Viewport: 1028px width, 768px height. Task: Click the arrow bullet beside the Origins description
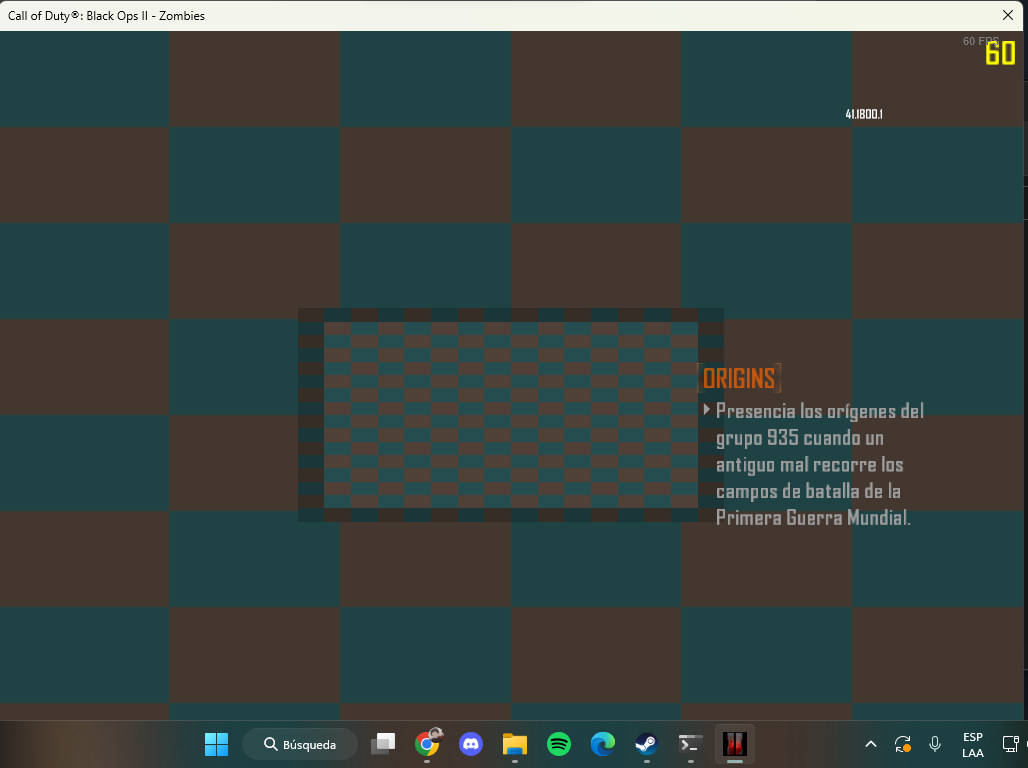(707, 410)
